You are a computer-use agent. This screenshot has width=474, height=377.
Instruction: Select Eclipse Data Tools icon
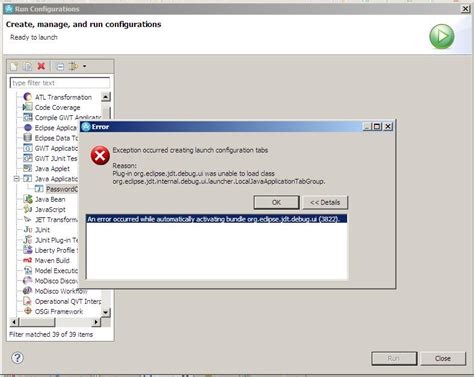click(28, 138)
